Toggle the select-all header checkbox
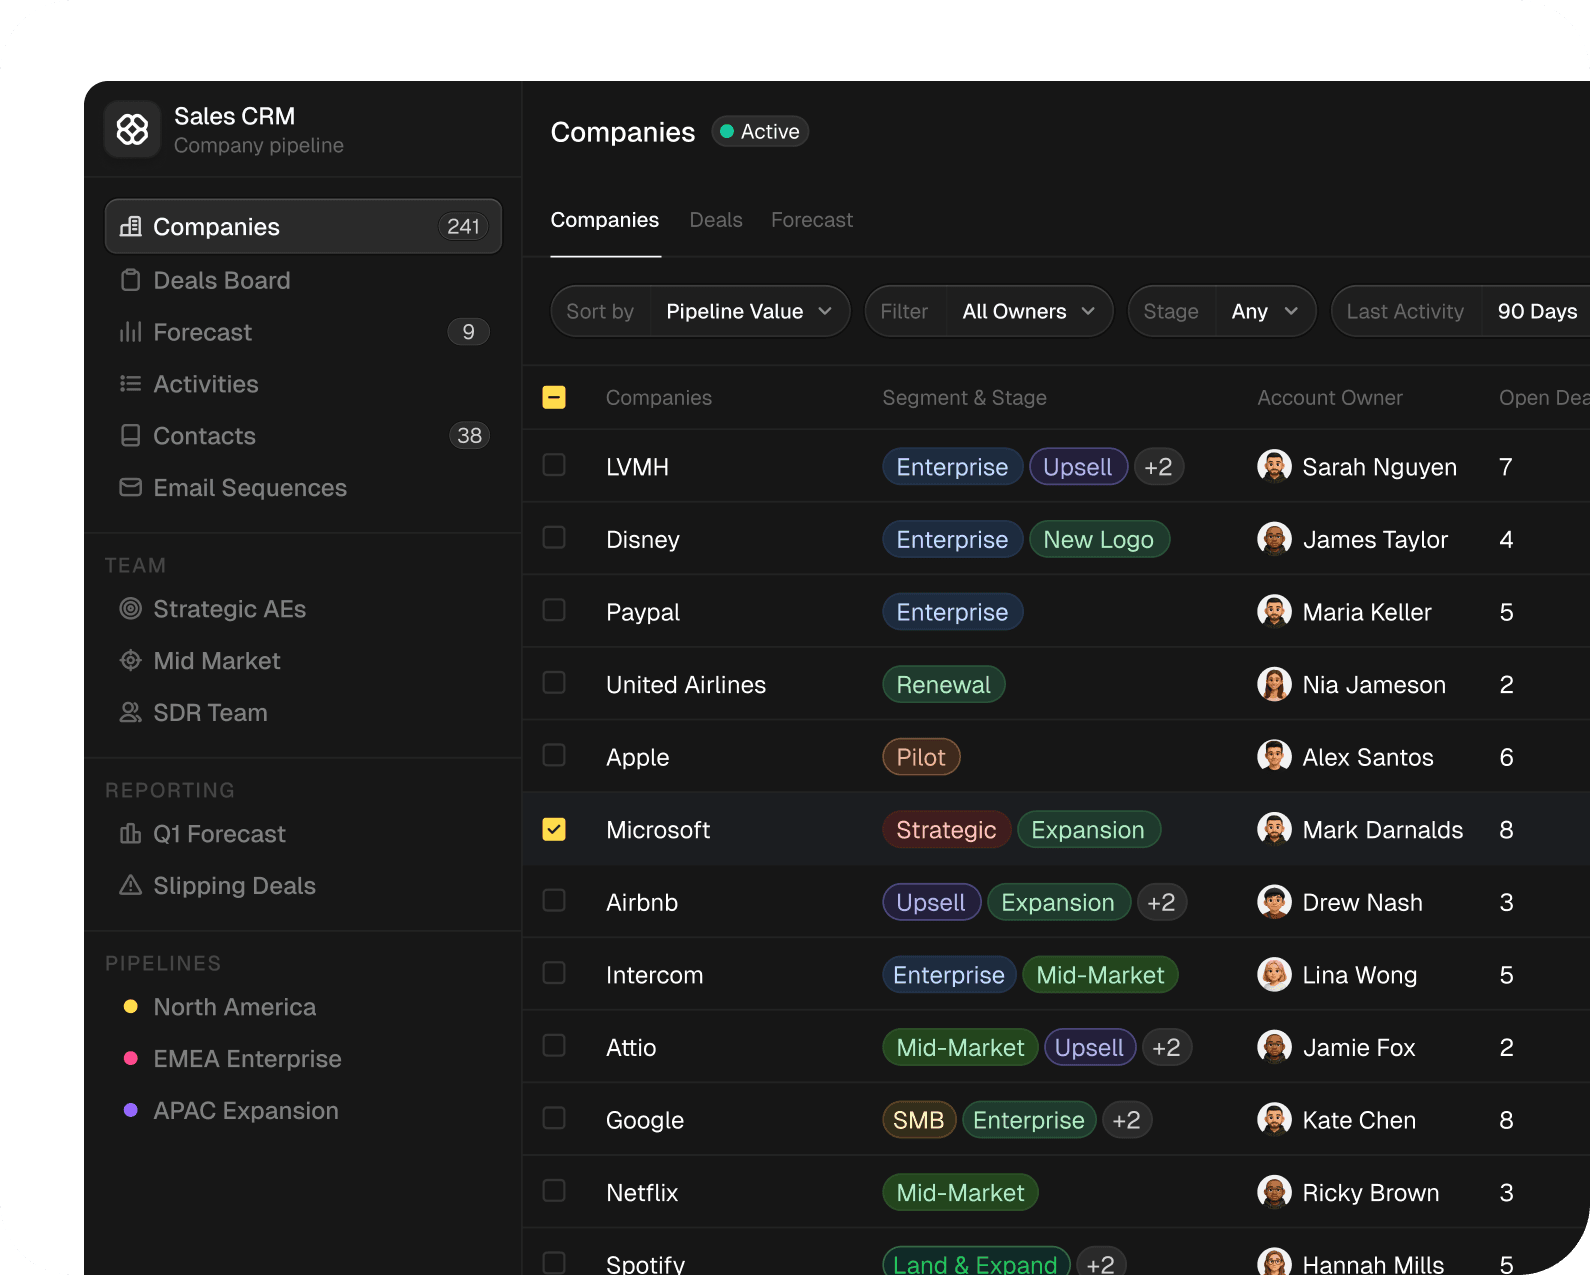This screenshot has height=1275, width=1590. 554,397
